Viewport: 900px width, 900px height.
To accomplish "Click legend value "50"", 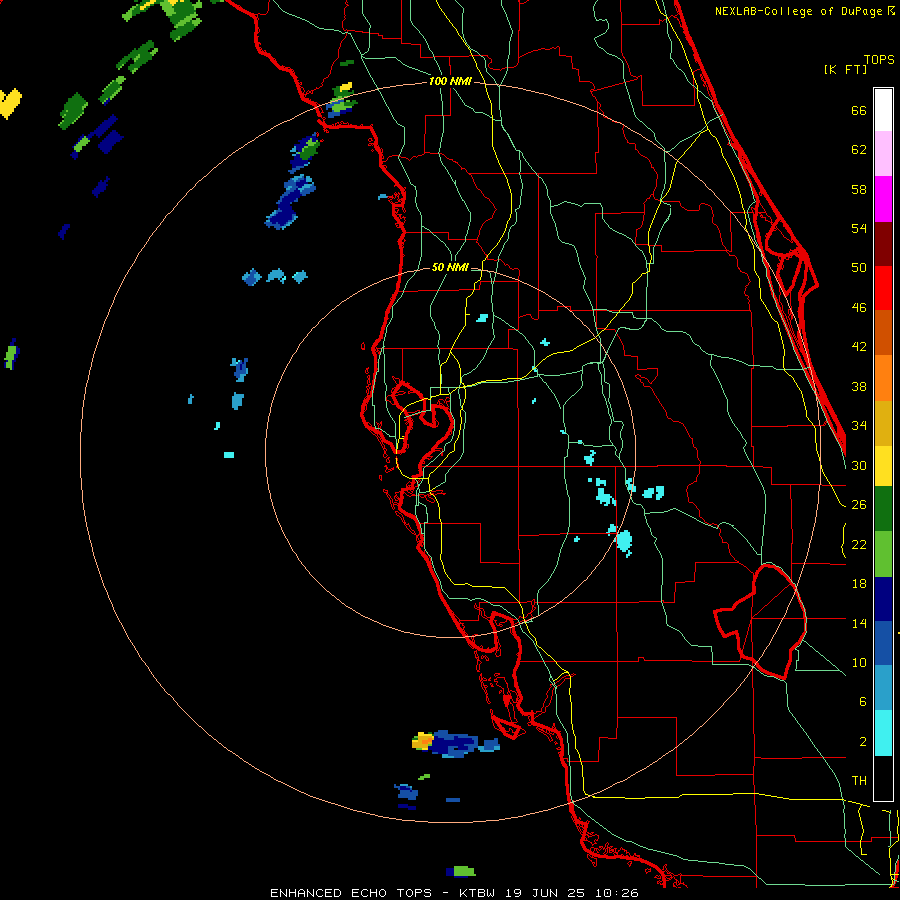I will pos(859,268).
